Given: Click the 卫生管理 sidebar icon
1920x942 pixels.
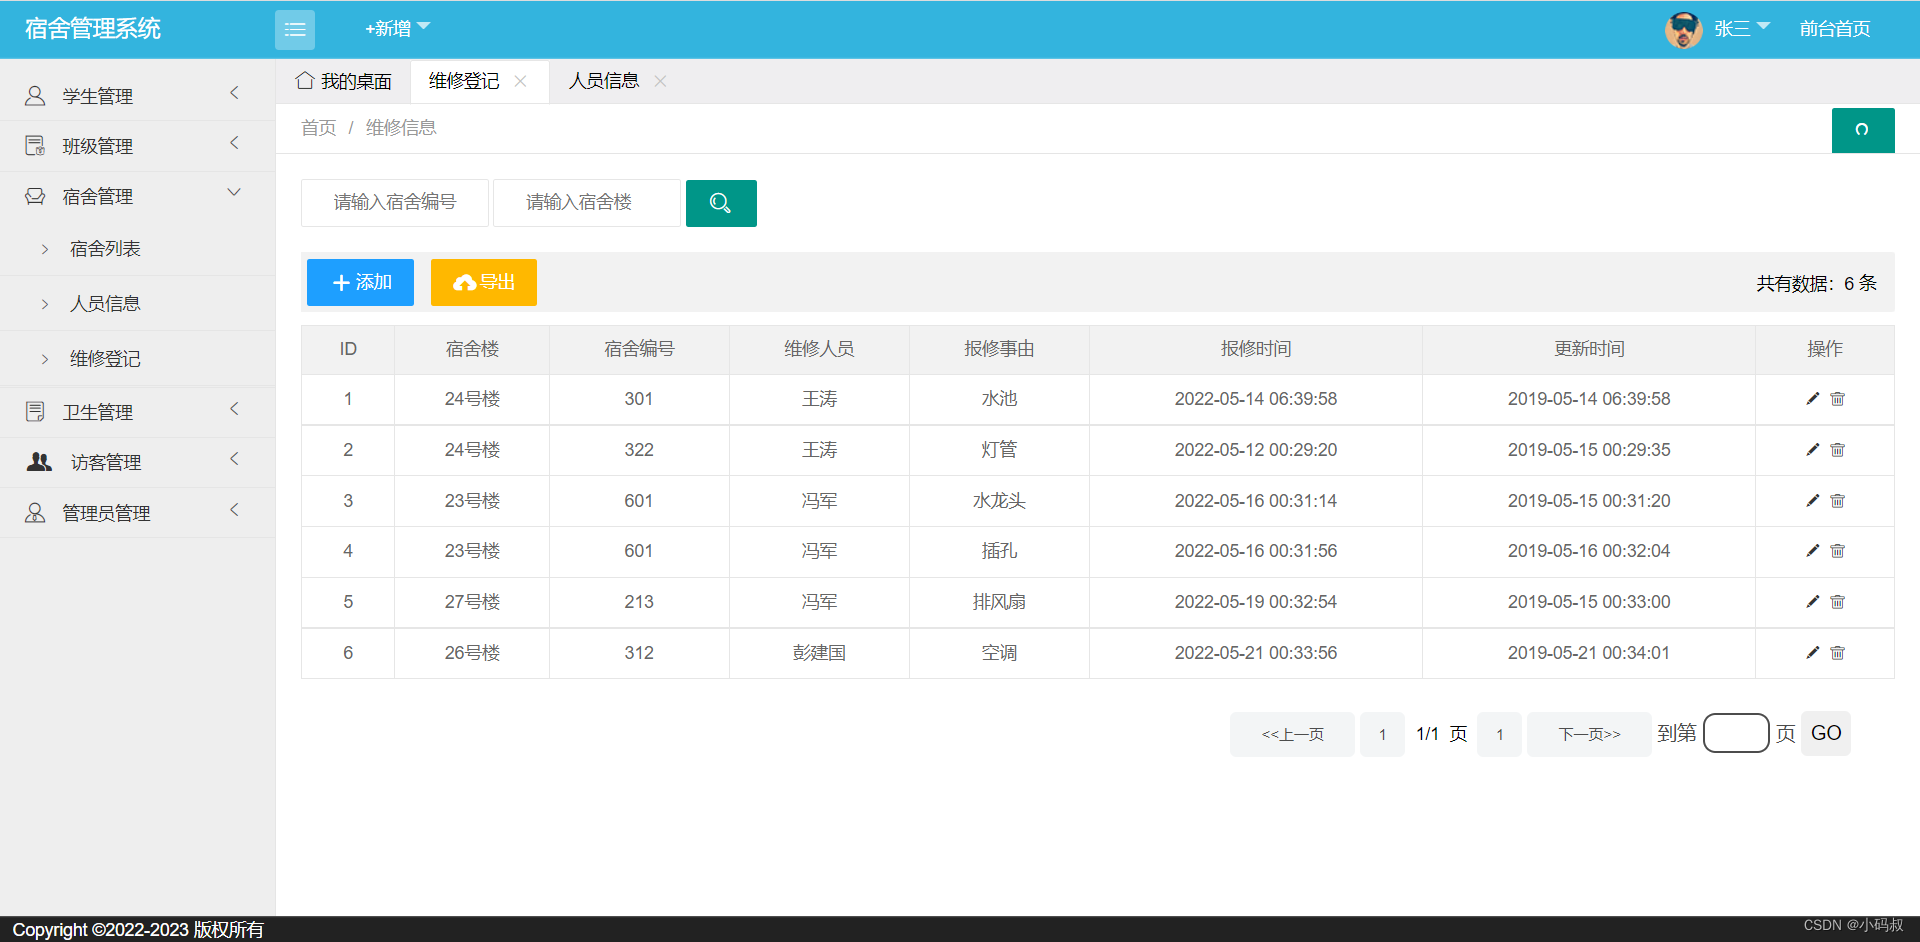Looking at the screenshot, I should coord(35,411).
